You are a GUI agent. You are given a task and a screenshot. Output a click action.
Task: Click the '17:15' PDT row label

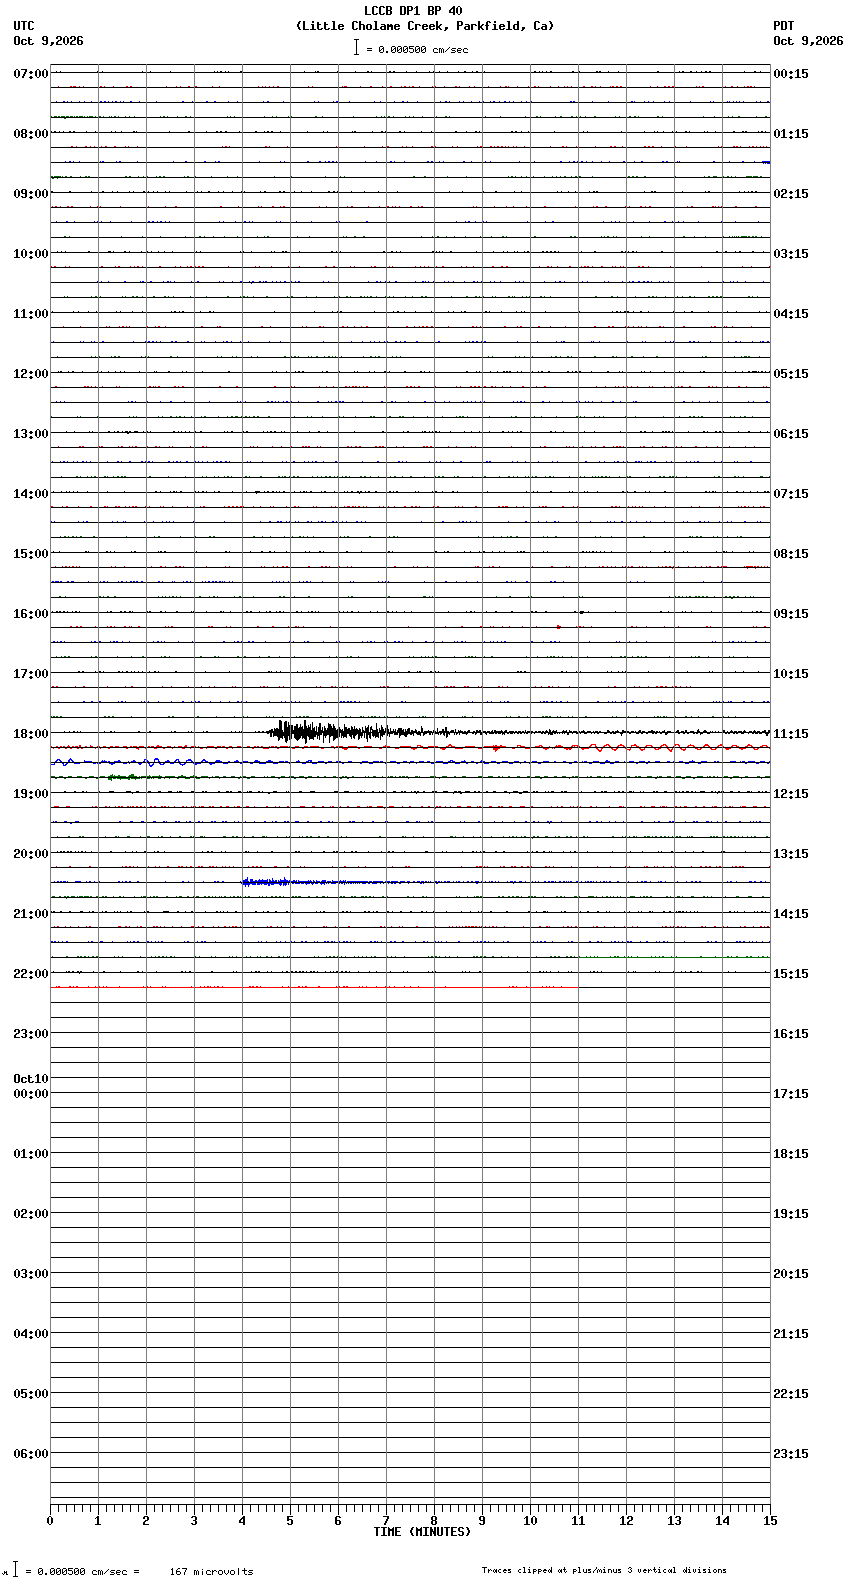pos(791,1094)
